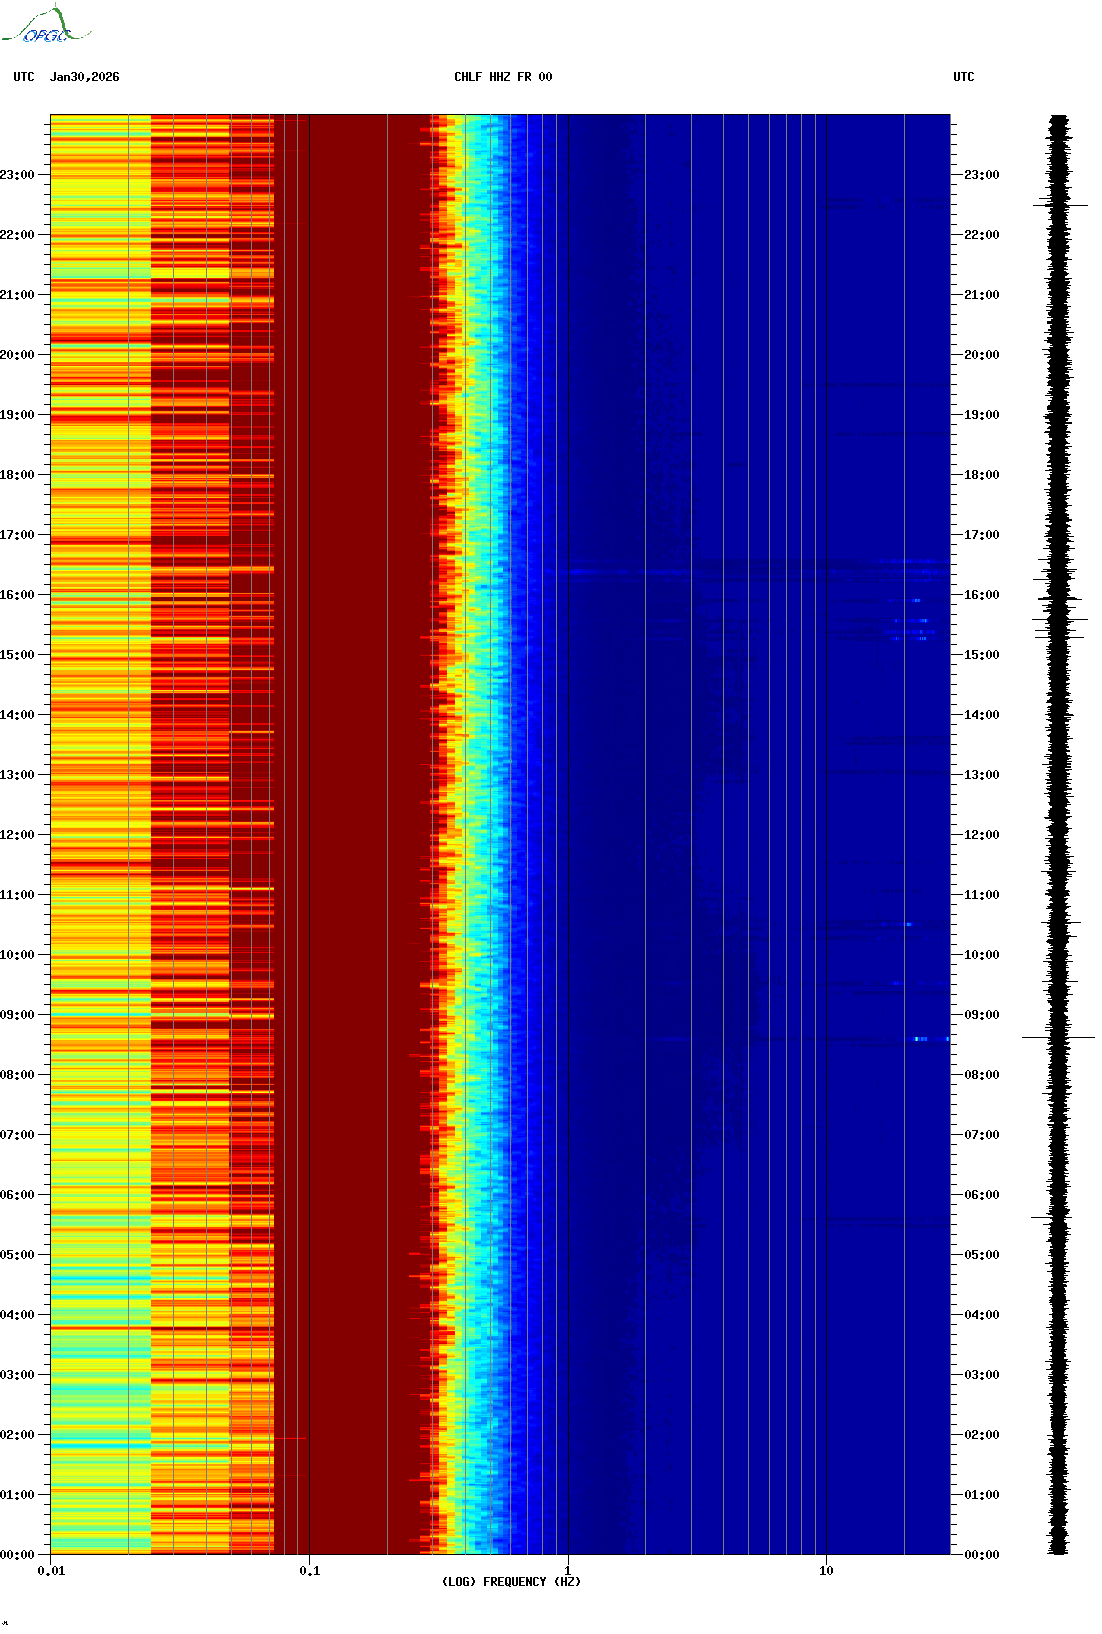Click the 23:00 tick label on left axis
The height and width of the screenshot is (1634, 1102).
tap(18, 175)
